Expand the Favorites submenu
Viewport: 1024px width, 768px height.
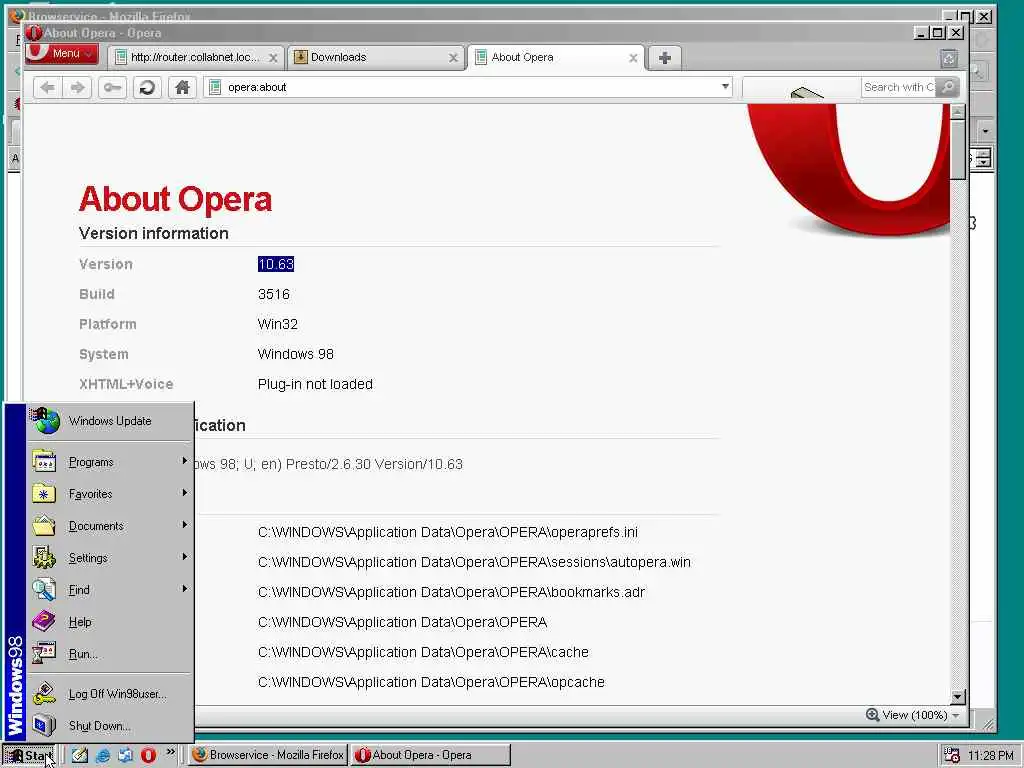110,494
